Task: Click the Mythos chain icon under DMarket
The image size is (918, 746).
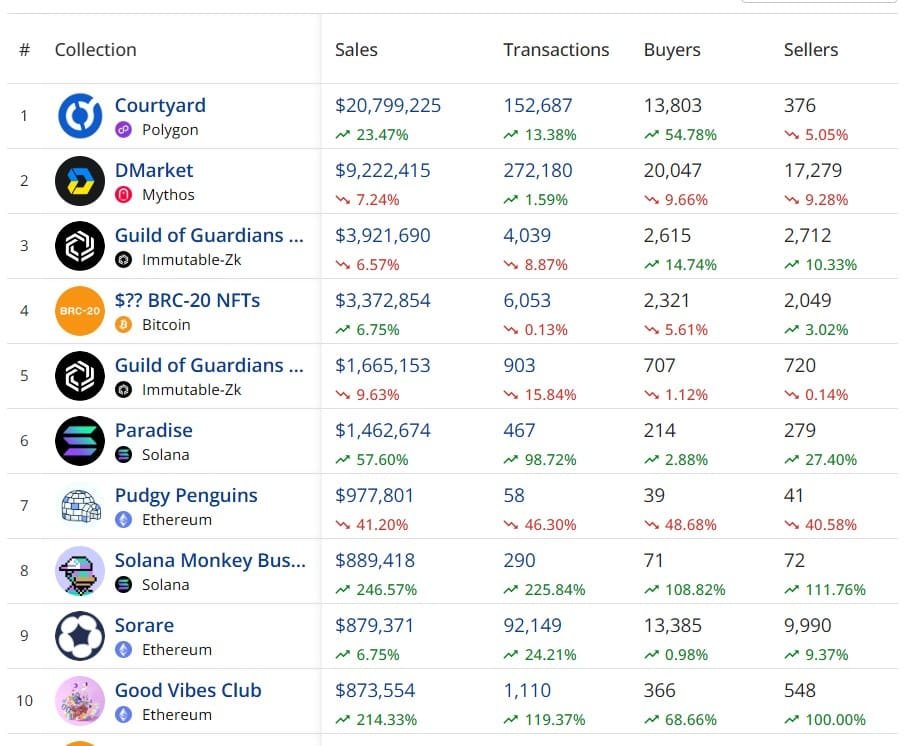Action: 123,194
